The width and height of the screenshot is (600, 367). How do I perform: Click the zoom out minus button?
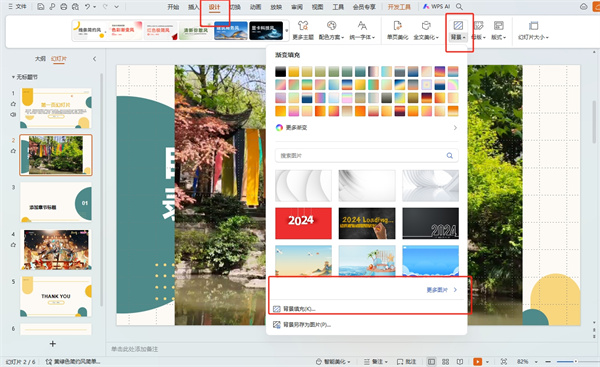[x=548, y=362]
